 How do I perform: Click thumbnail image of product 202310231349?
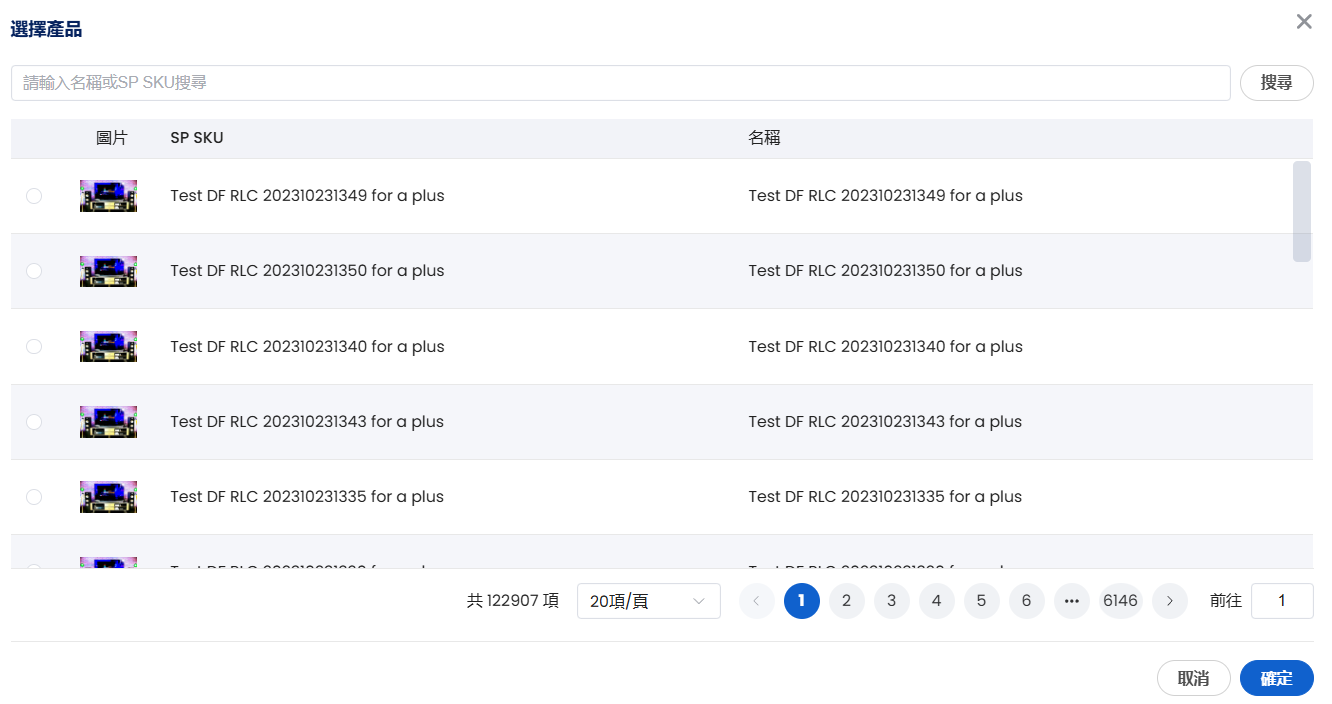108,196
